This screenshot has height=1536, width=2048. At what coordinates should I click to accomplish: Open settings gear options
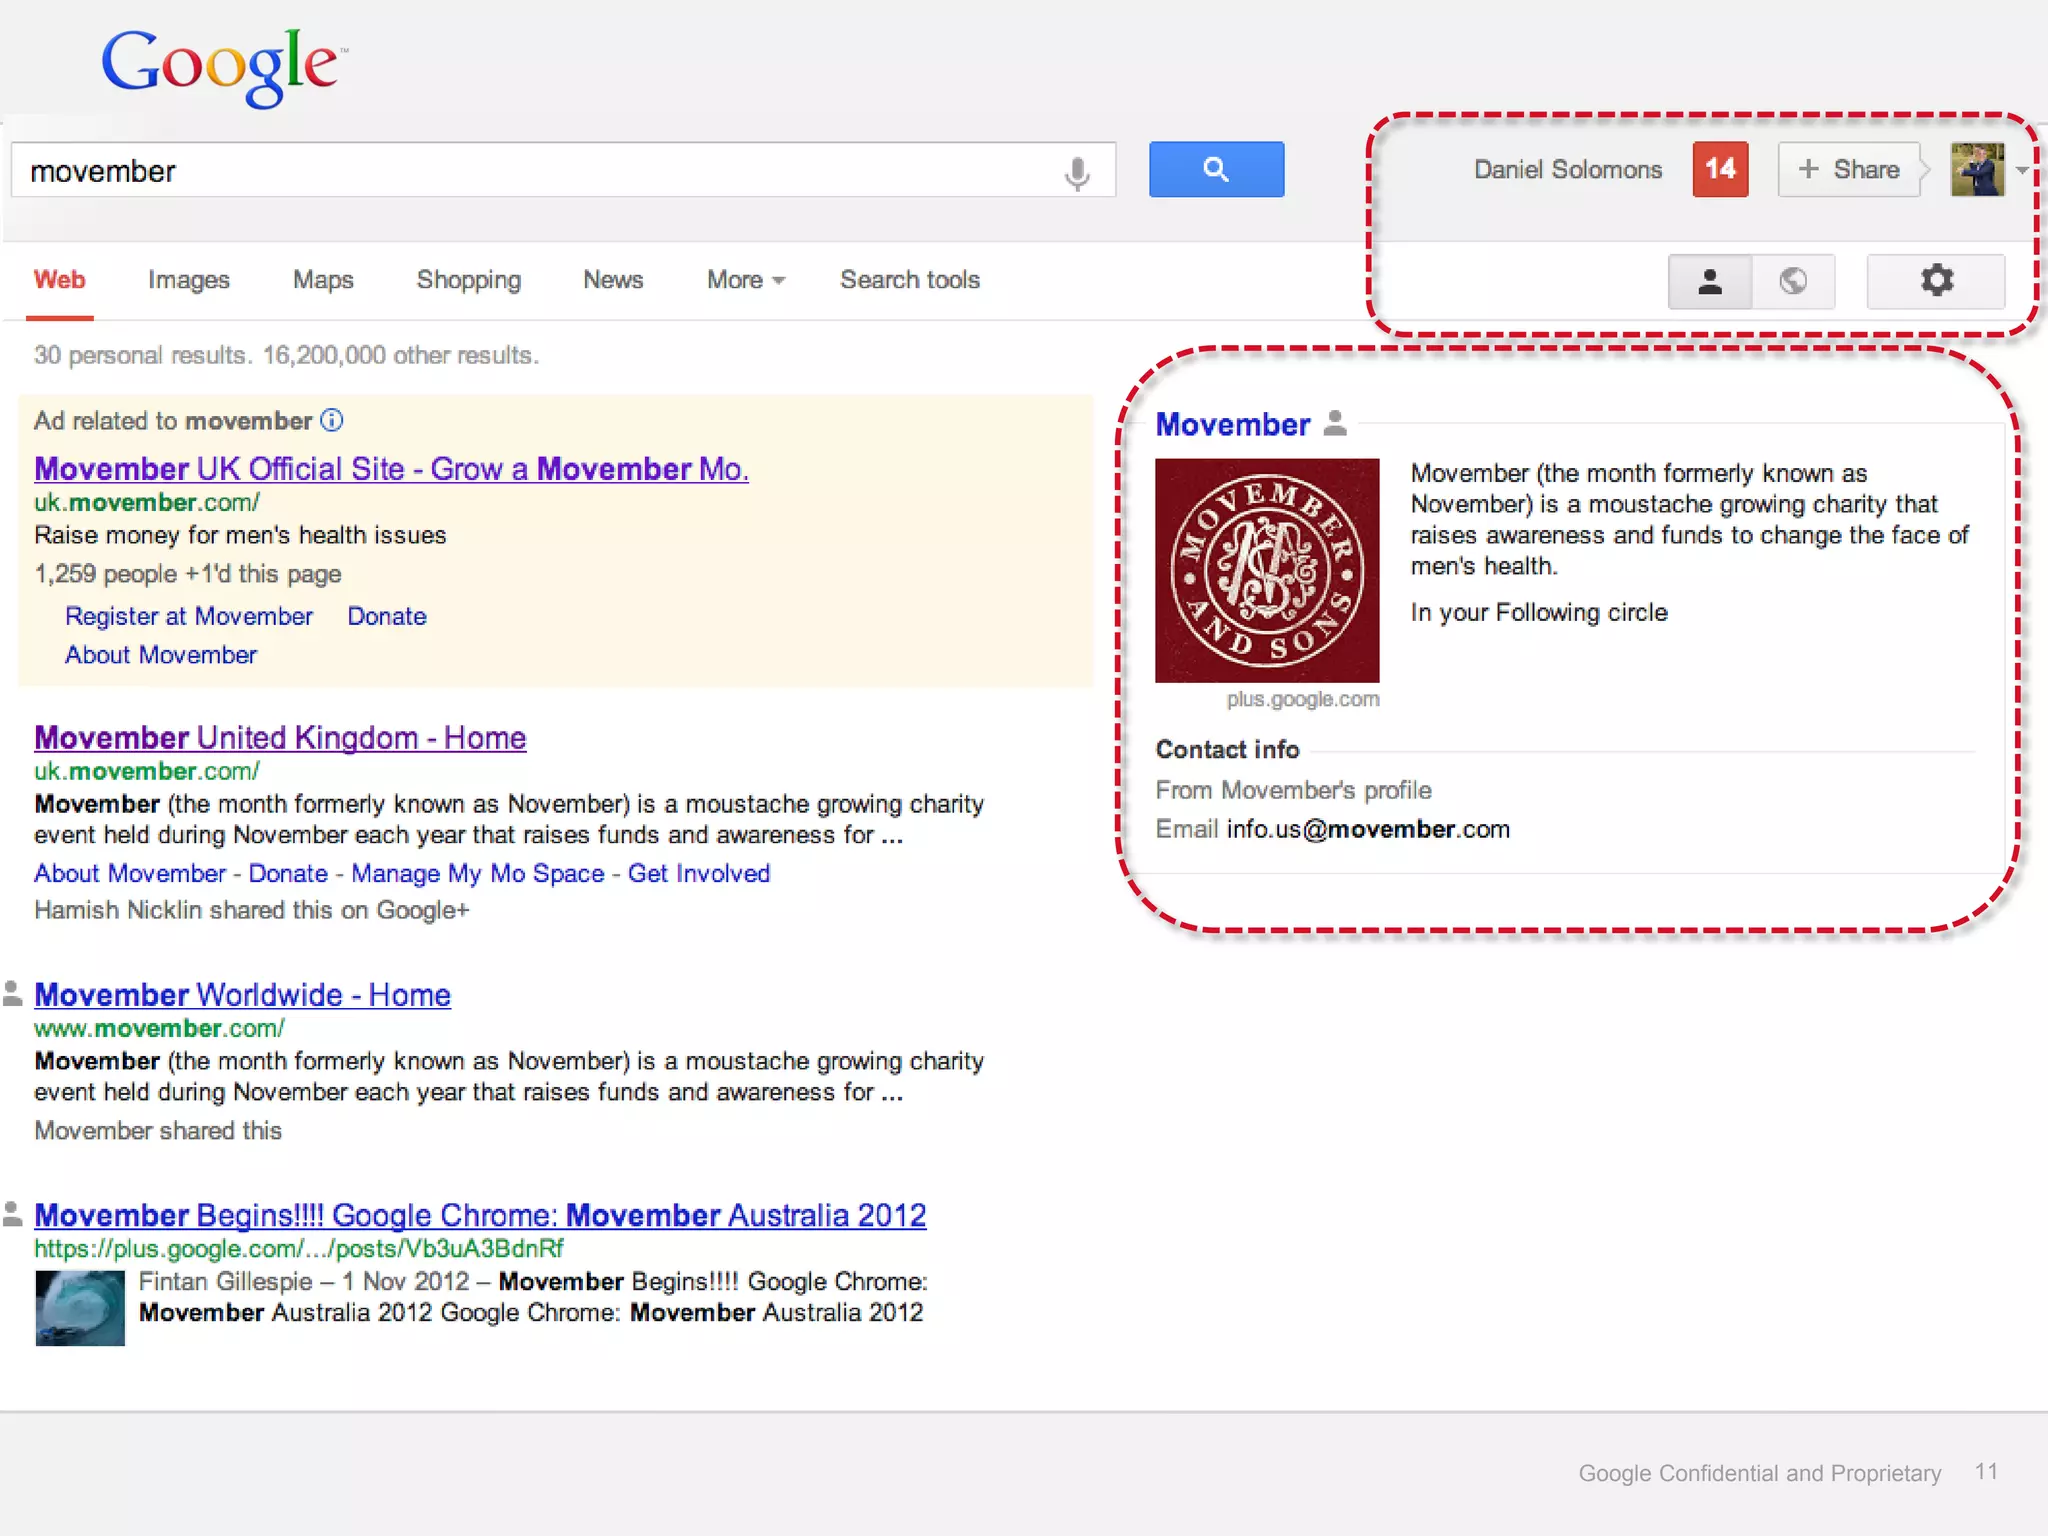click(x=1936, y=281)
